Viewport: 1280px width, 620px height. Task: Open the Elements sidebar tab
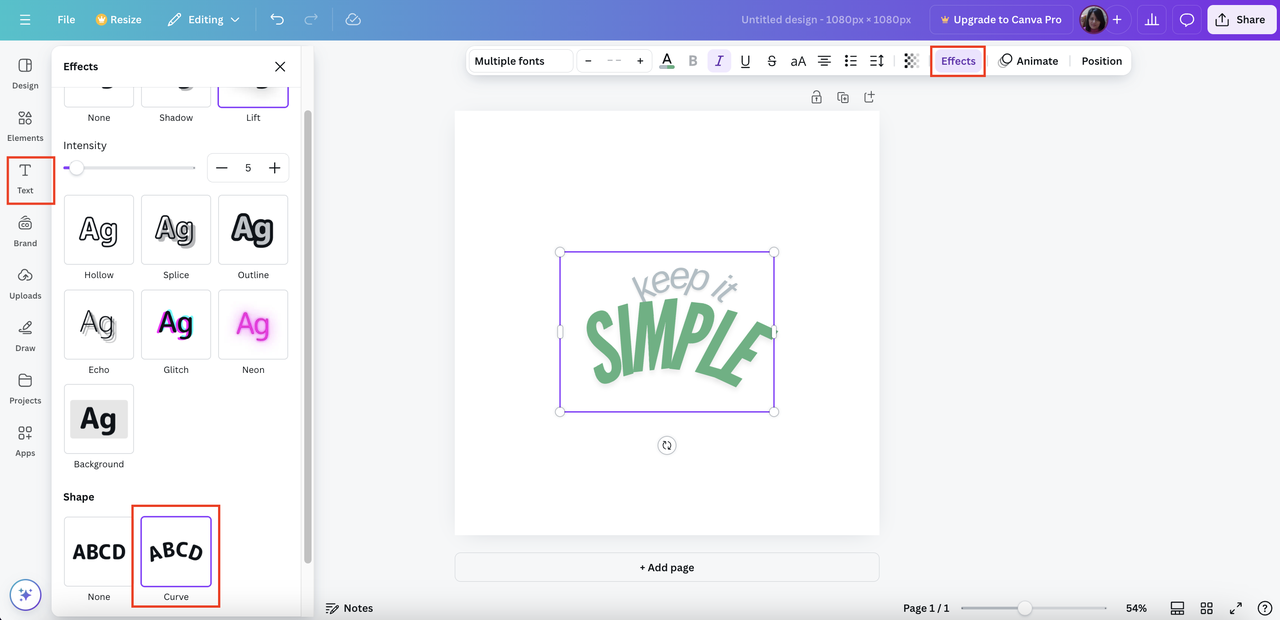(25, 126)
